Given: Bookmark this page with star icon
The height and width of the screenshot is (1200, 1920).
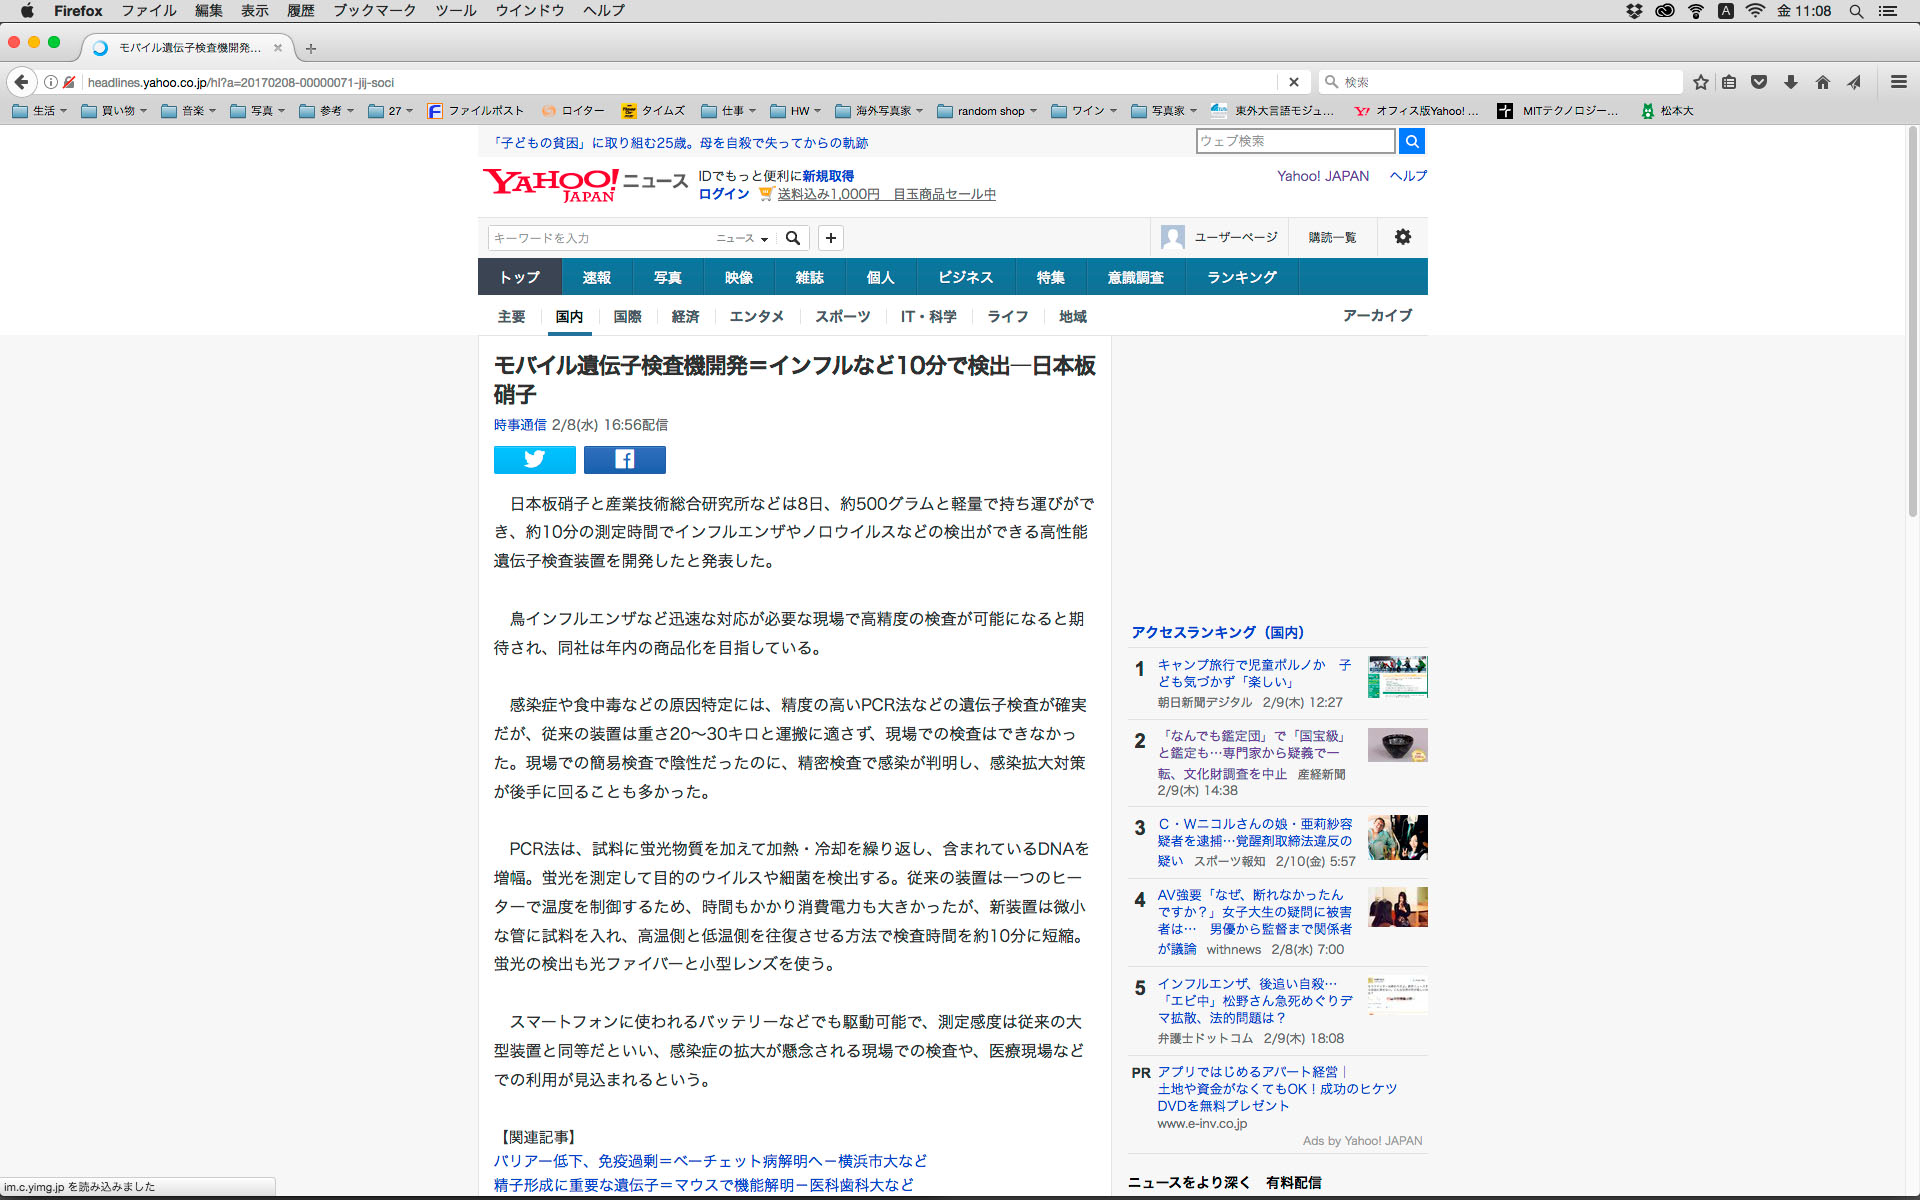Looking at the screenshot, I should [1701, 82].
